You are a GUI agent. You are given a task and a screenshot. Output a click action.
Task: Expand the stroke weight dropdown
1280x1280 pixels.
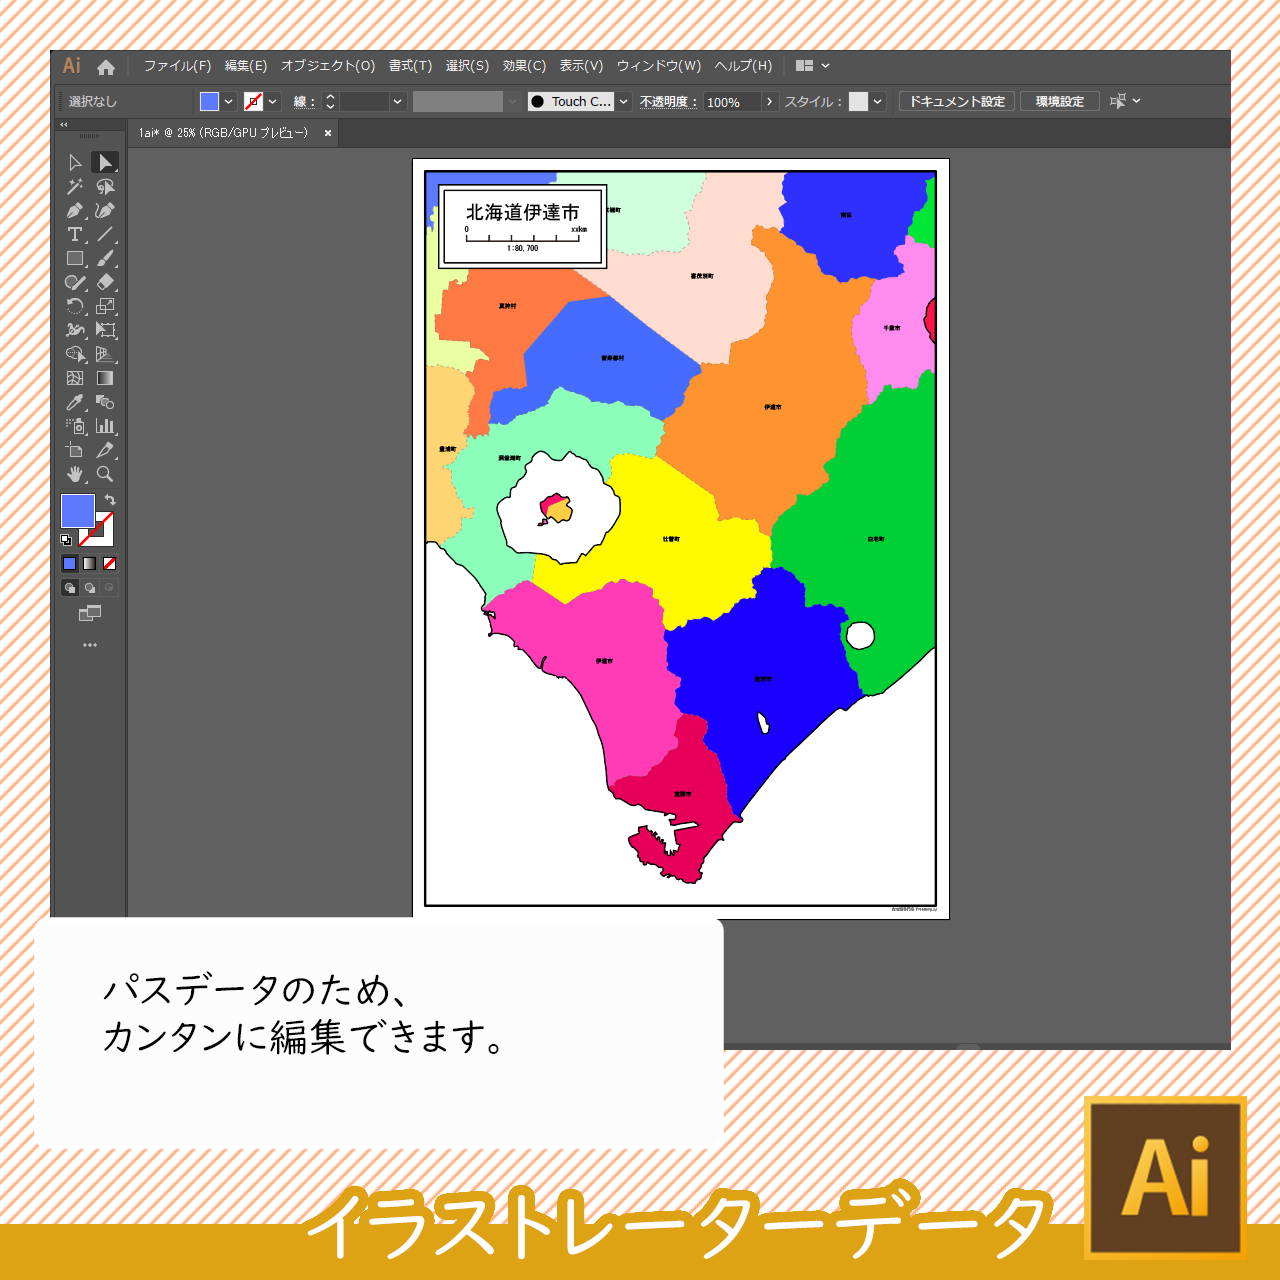pos(398,101)
